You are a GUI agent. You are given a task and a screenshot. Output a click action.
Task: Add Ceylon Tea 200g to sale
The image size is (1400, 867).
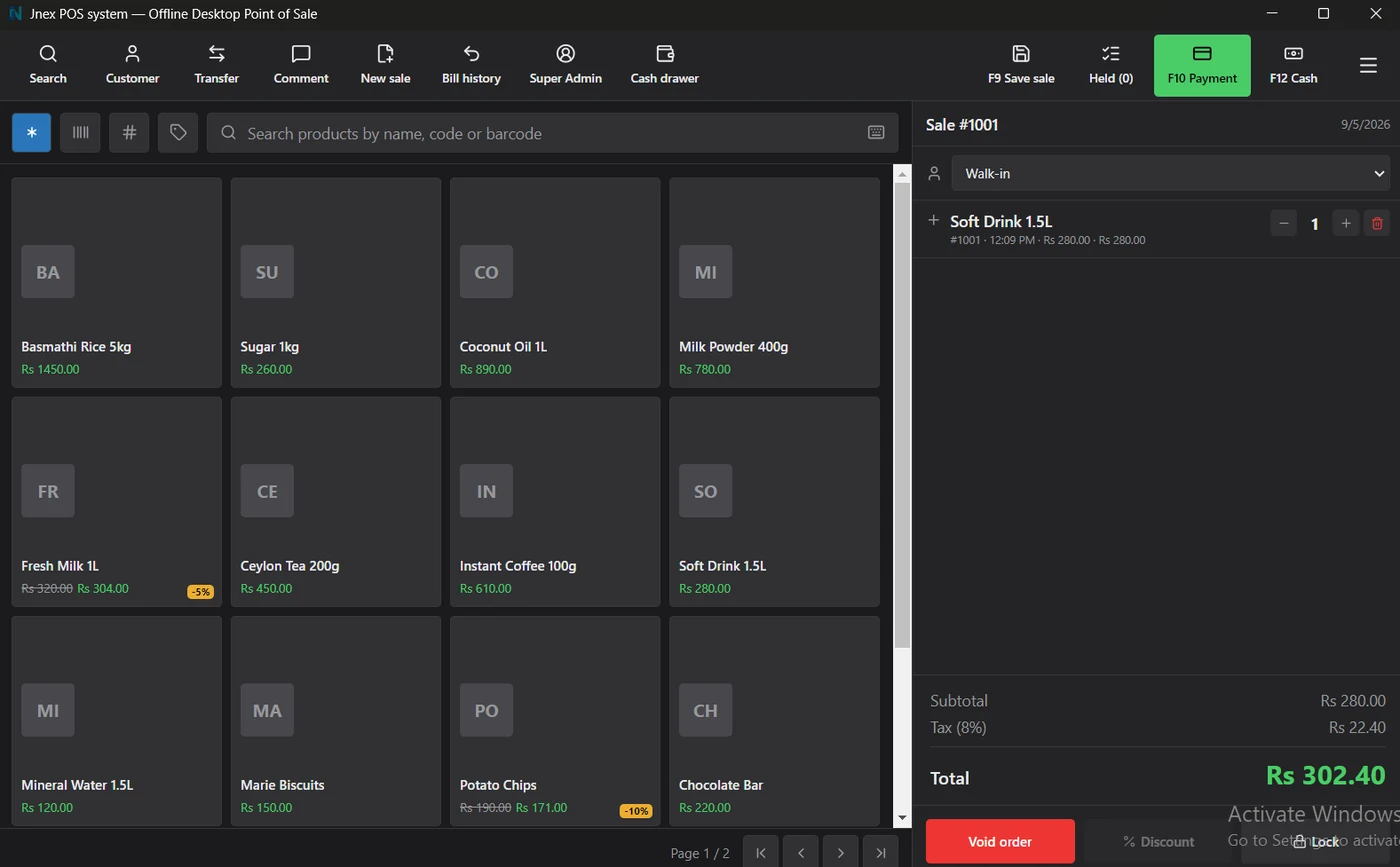click(x=336, y=502)
